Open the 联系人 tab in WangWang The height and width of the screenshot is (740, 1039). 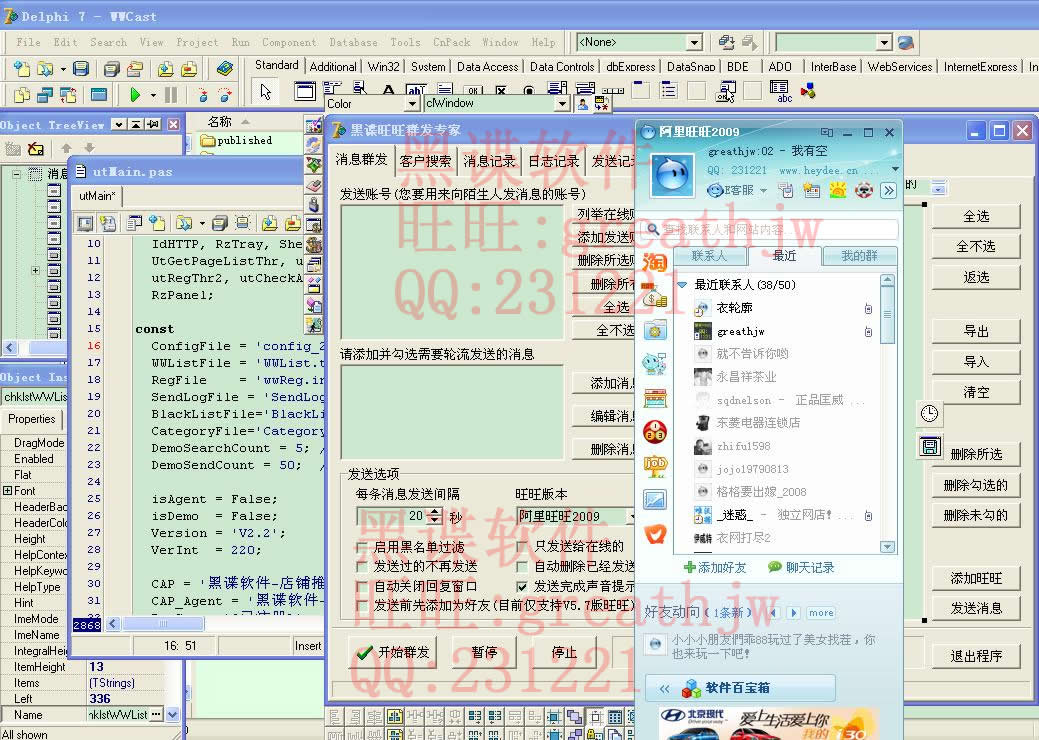click(709, 256)
